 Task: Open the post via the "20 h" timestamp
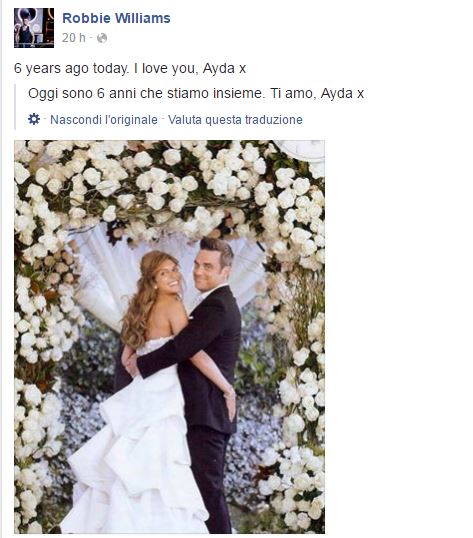point(73,38)
